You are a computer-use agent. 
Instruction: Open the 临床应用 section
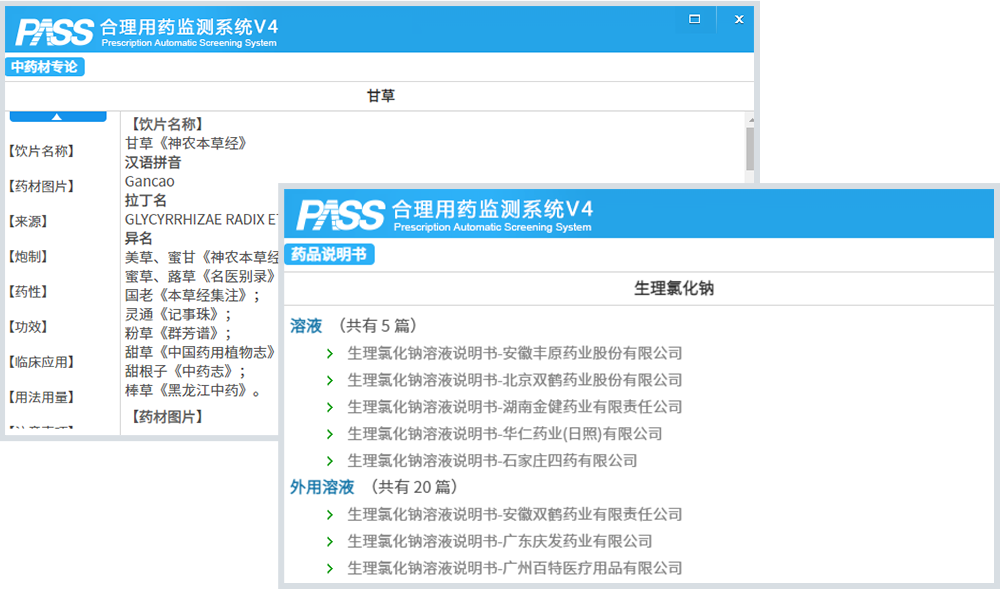click(41, 362)
